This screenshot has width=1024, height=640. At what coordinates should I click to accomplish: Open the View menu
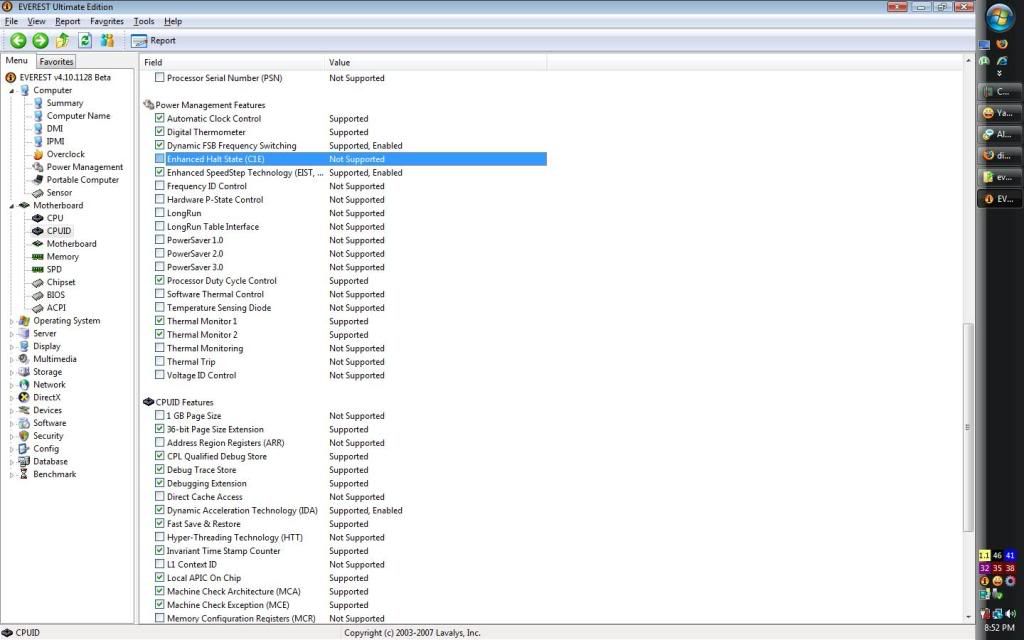pyautogui.click(x=36, y=22)
